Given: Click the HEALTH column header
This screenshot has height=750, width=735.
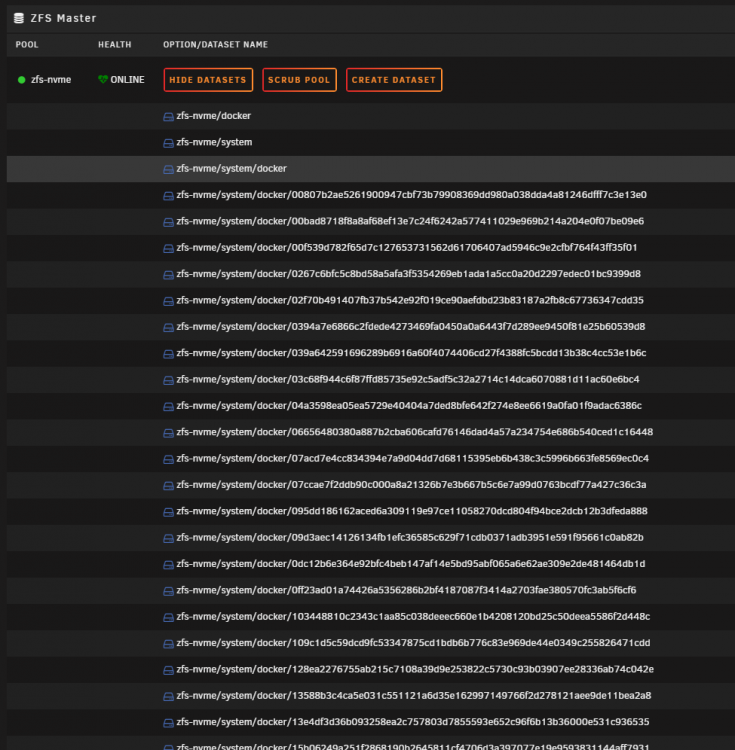Looking at the screenshot, I should [115, 44].
